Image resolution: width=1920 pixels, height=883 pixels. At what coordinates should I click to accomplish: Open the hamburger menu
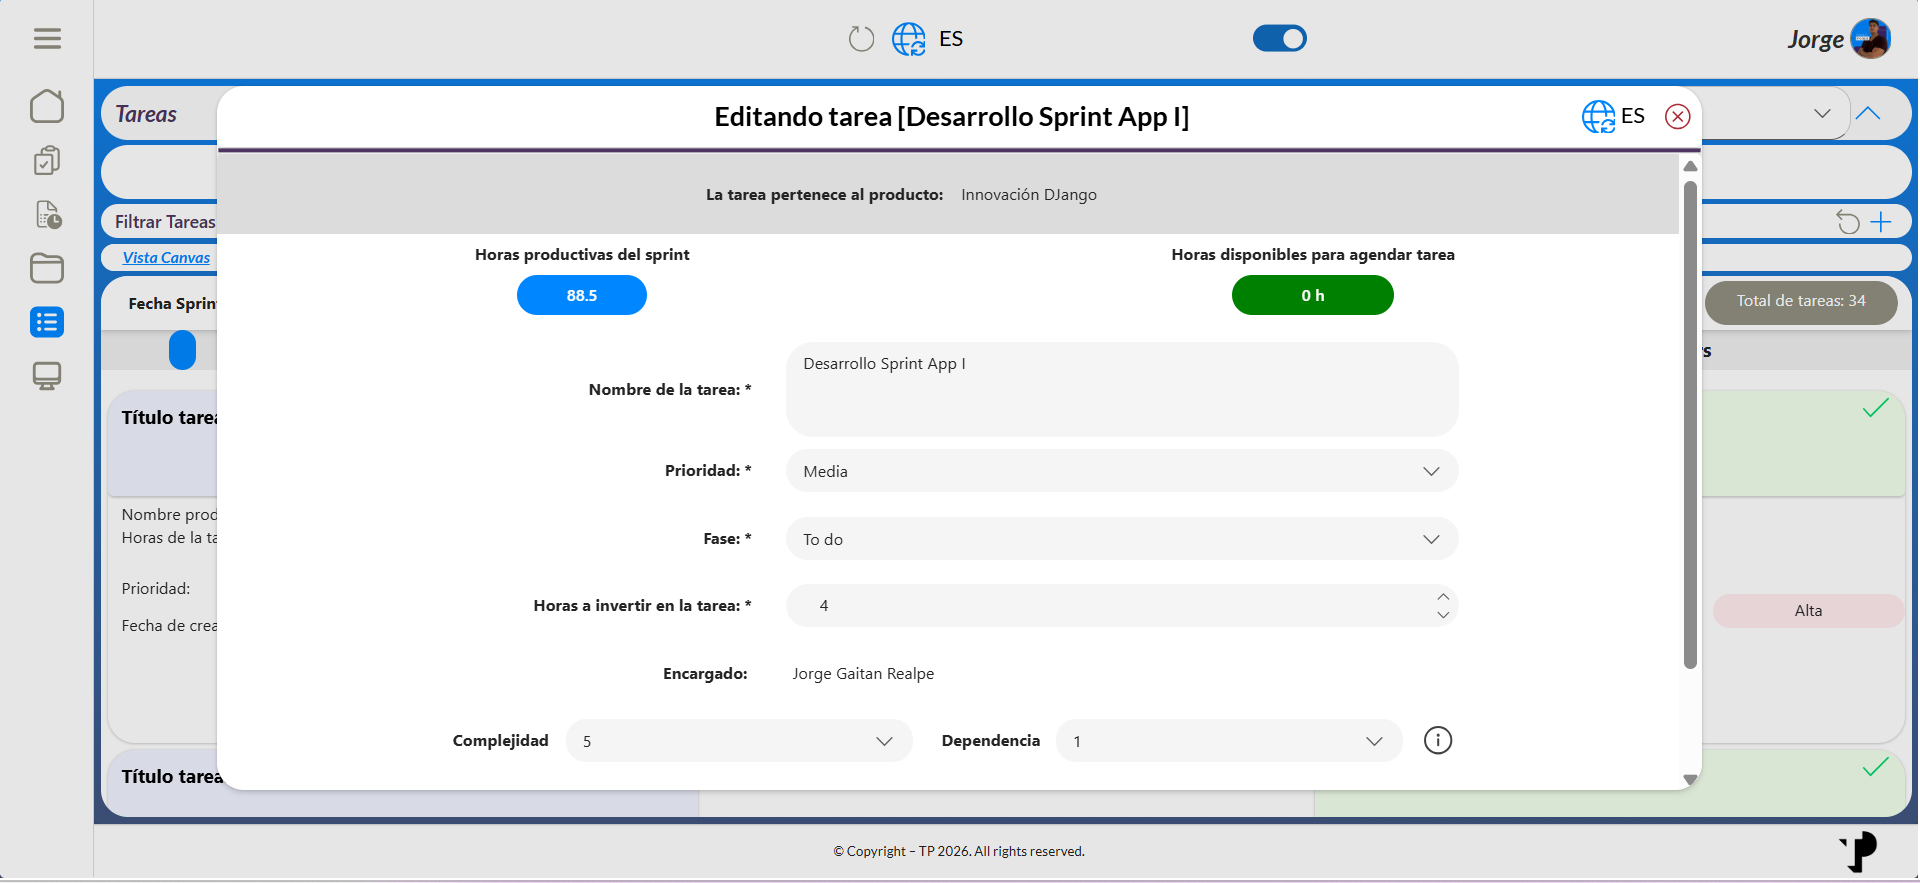point(47,38)
